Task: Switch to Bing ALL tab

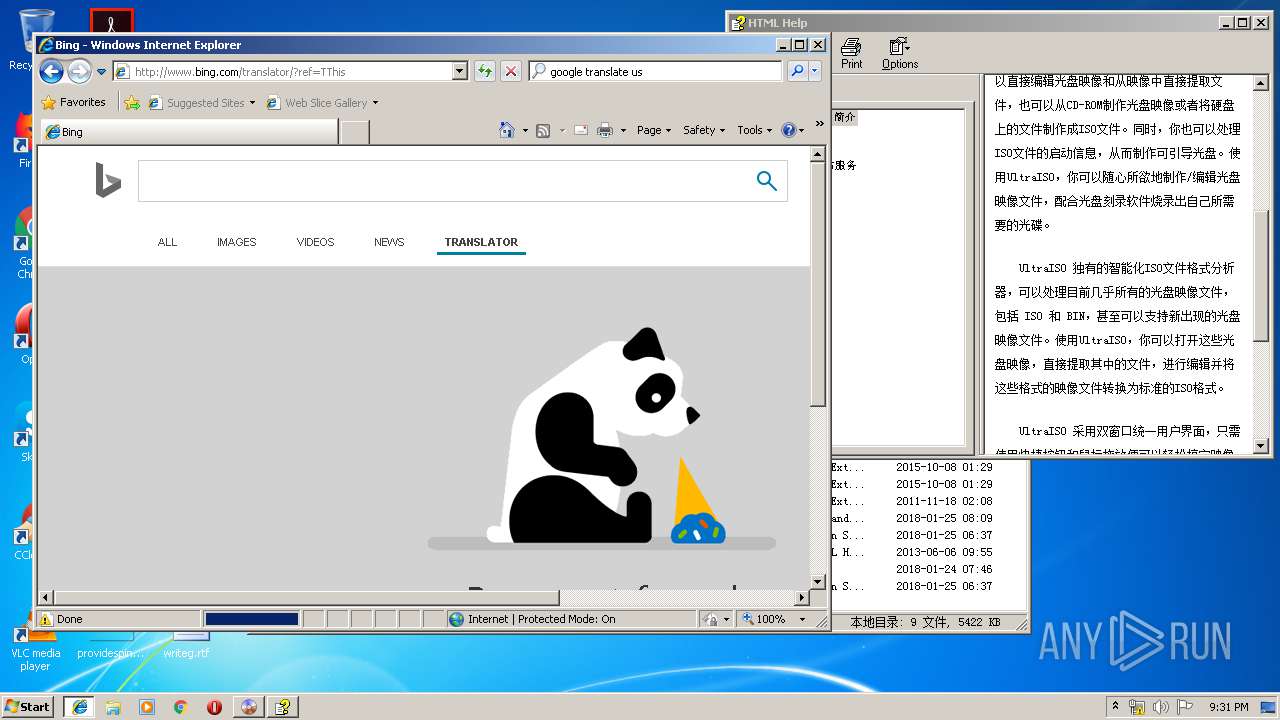Action: (x=167, y=242)
